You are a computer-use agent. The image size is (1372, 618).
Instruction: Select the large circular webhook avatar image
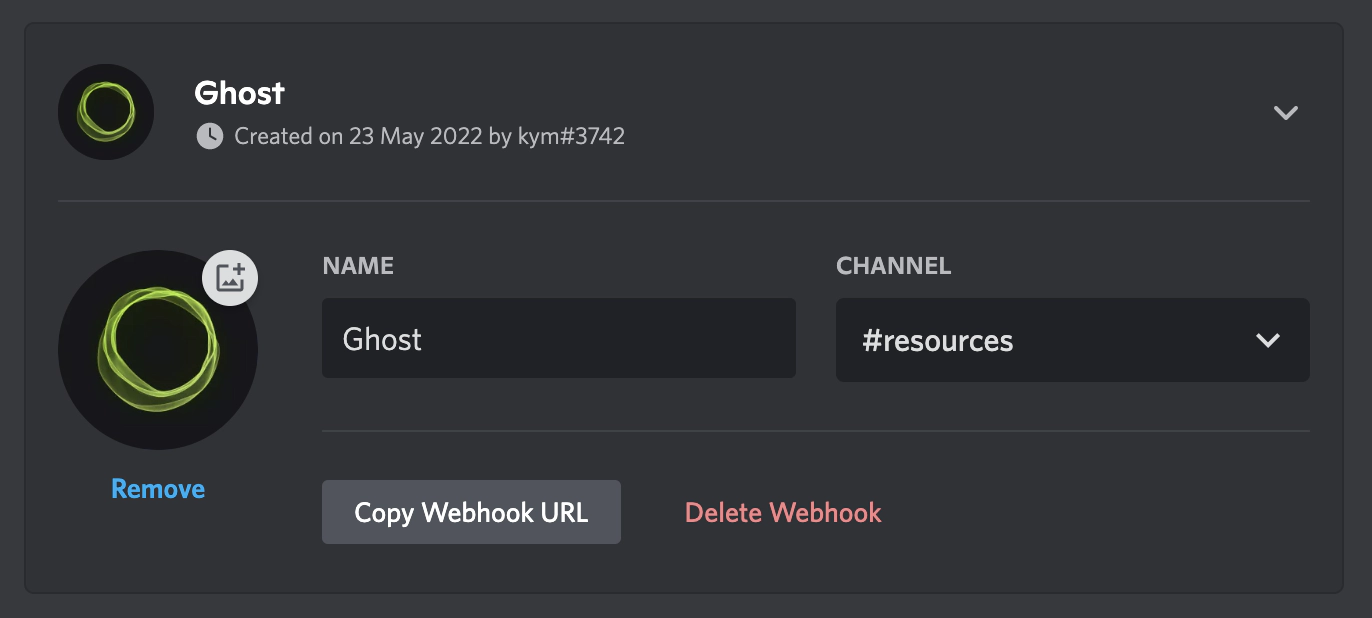pyautogui.click(x=157, y=350)
